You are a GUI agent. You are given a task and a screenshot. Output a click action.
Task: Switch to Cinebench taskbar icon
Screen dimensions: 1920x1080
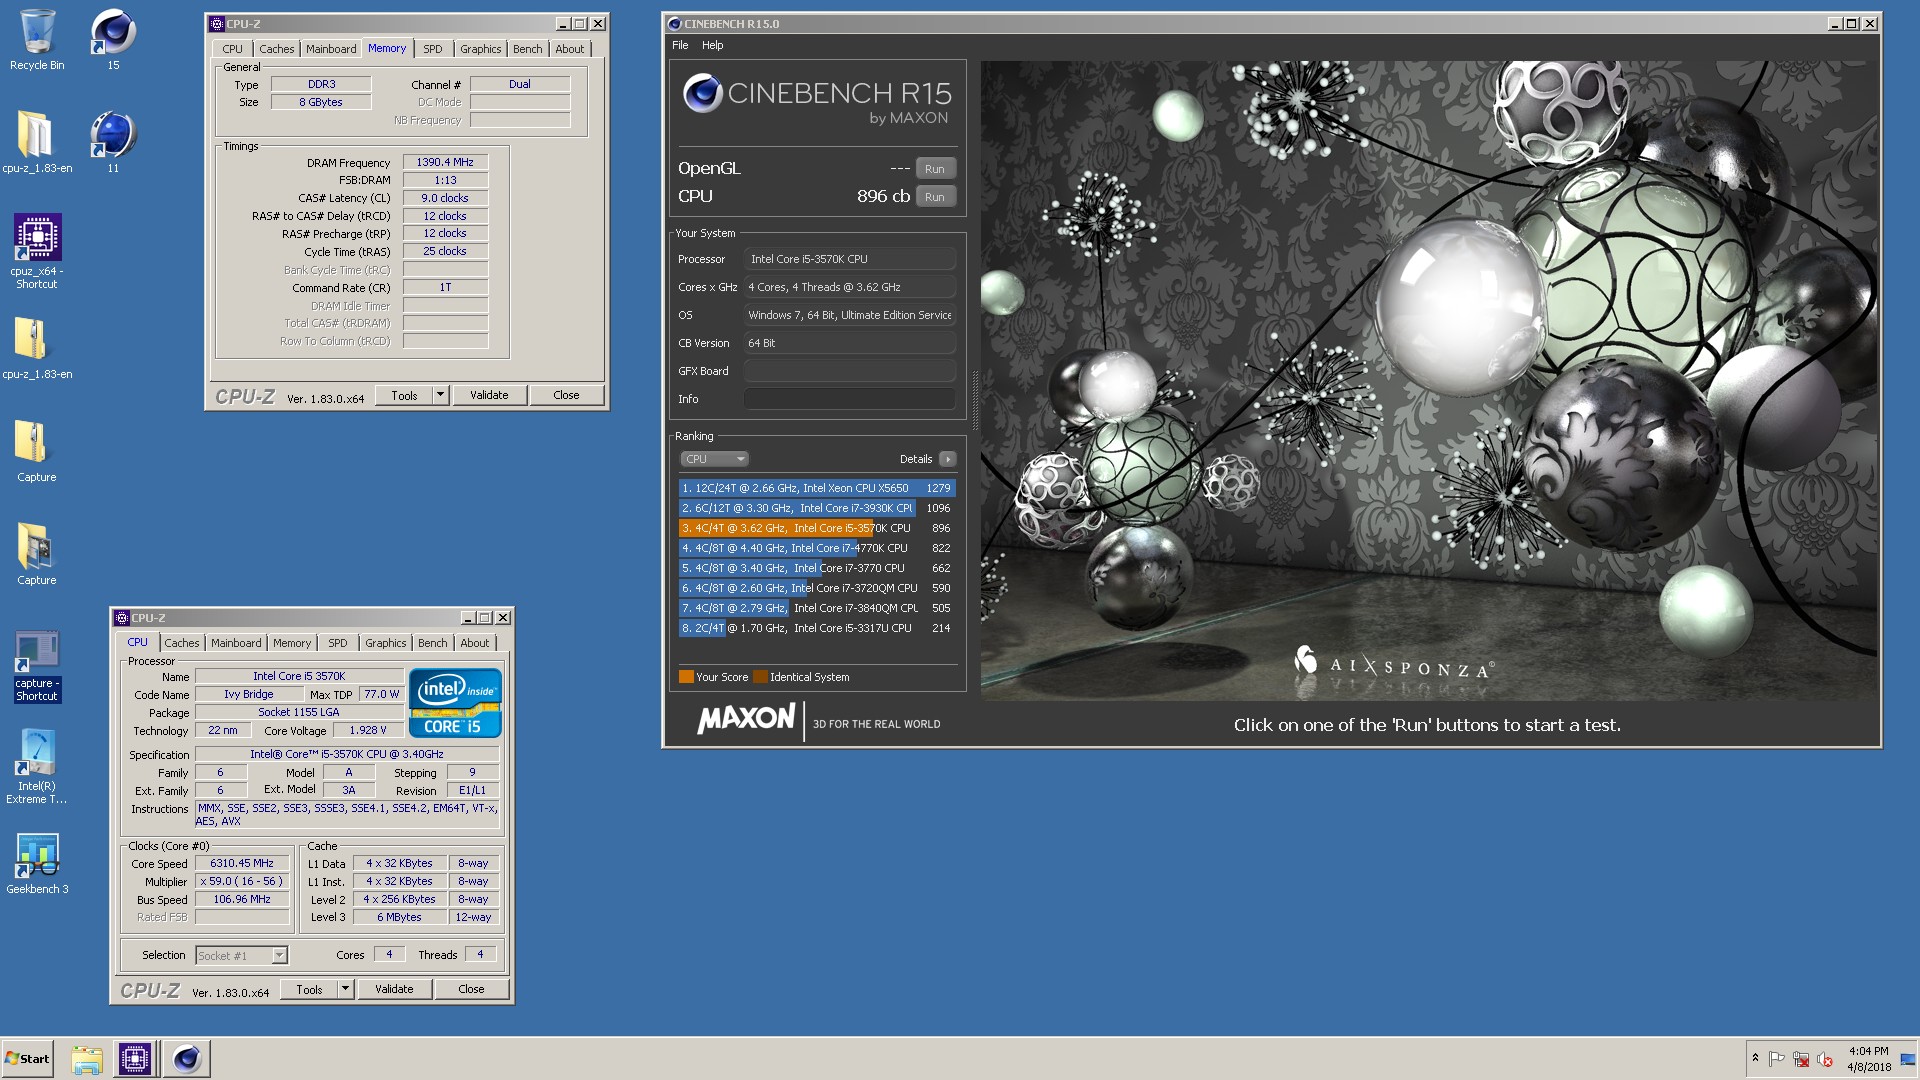tap(186, 1059)
